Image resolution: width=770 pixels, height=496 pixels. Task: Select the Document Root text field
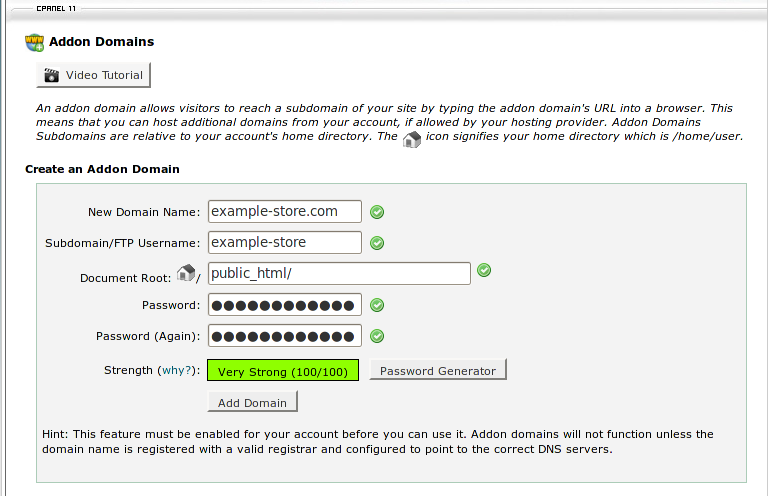(x=338, y=273)
